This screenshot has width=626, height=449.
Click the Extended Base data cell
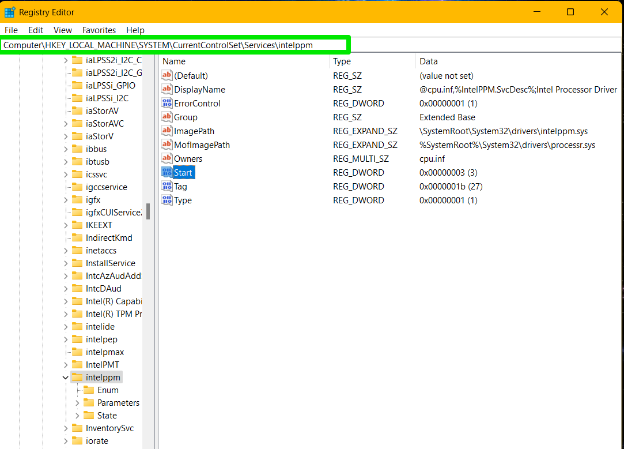click(x=447, y=117)
